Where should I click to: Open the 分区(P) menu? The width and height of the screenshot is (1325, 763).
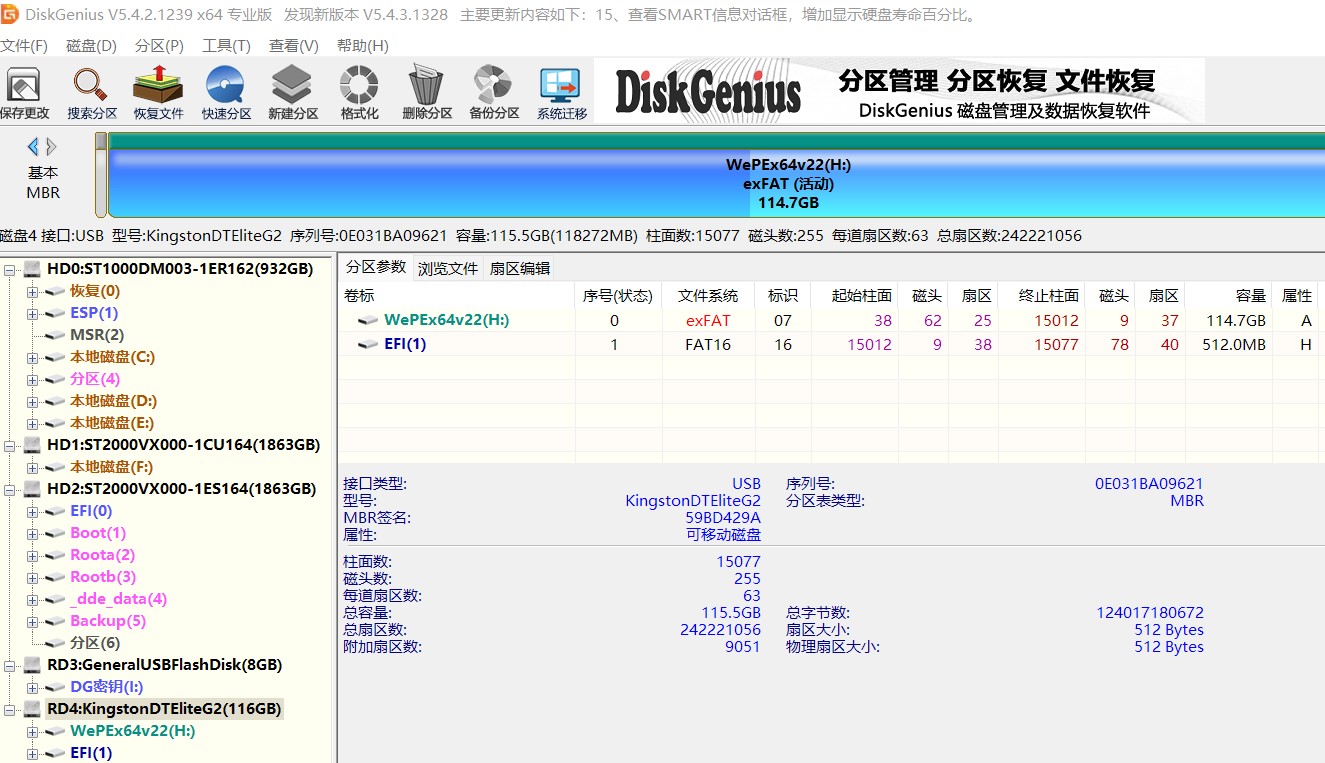click(159, 46)
